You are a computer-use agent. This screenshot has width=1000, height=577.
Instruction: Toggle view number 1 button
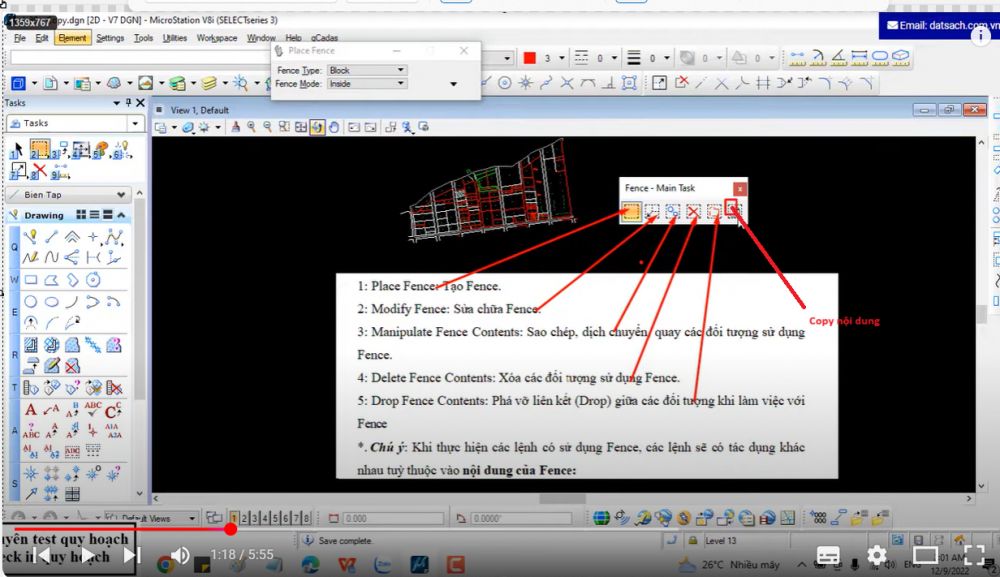[x=234, y=518]
